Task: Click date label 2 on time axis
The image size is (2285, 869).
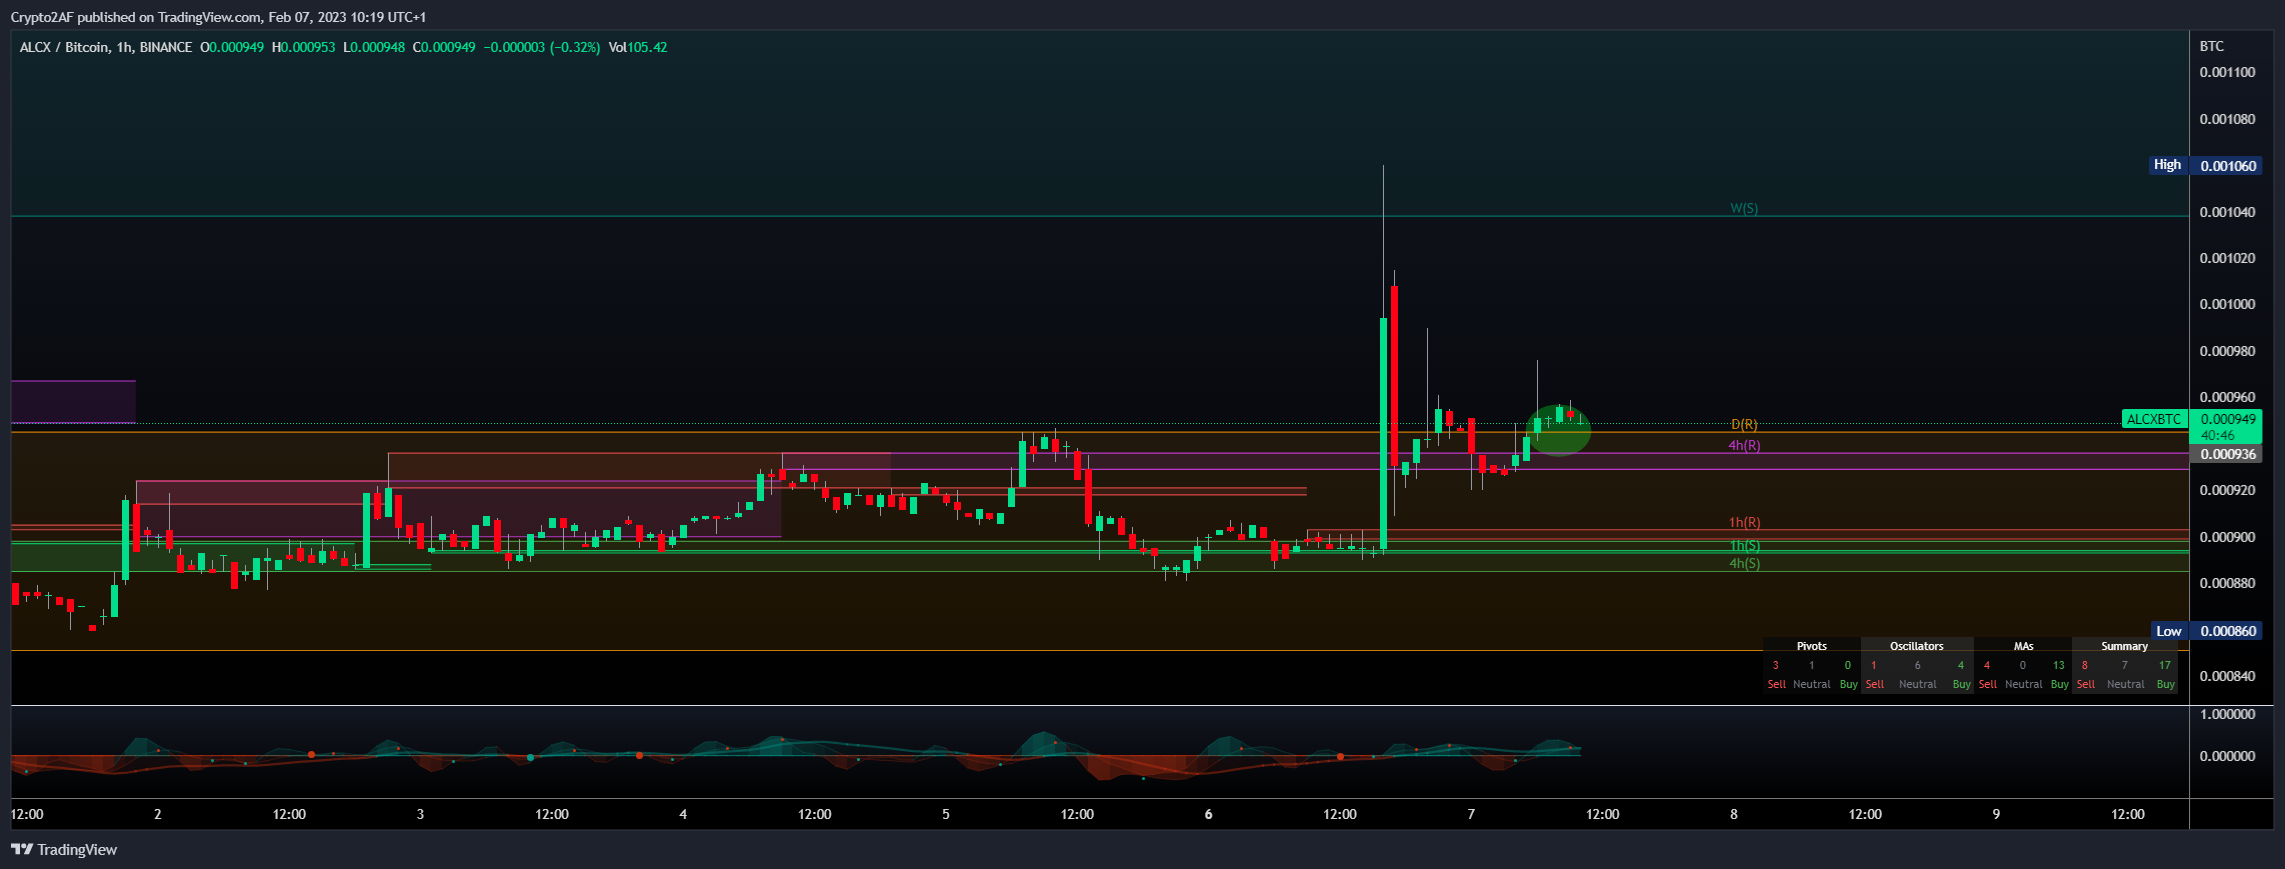Action: tap(158, 814)
